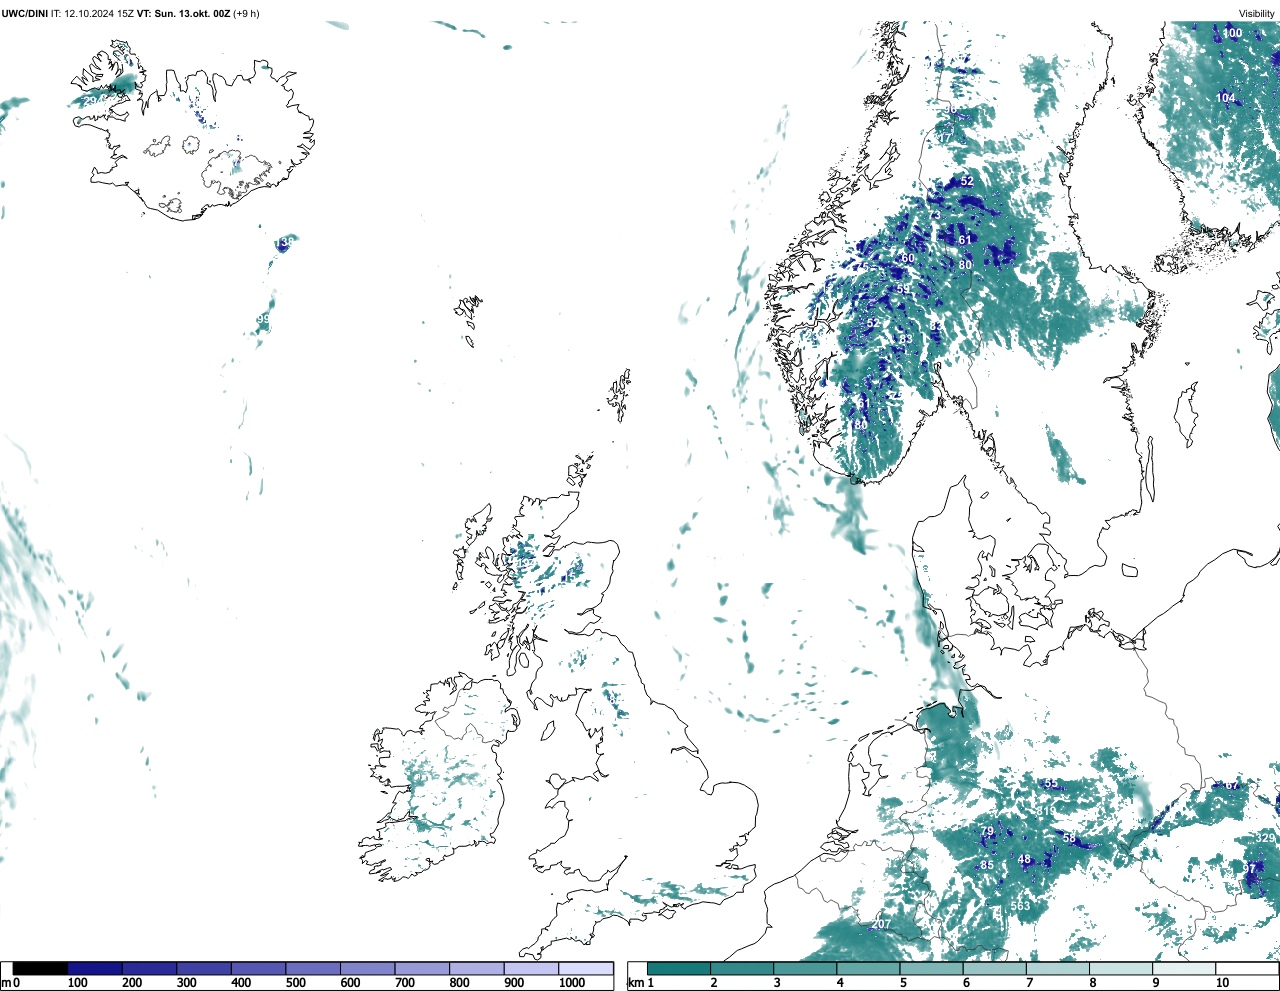This screenshot has width=1280, height=991.
Task: Pick the 6–7 km legend swatch
Action: click(994, 968)
